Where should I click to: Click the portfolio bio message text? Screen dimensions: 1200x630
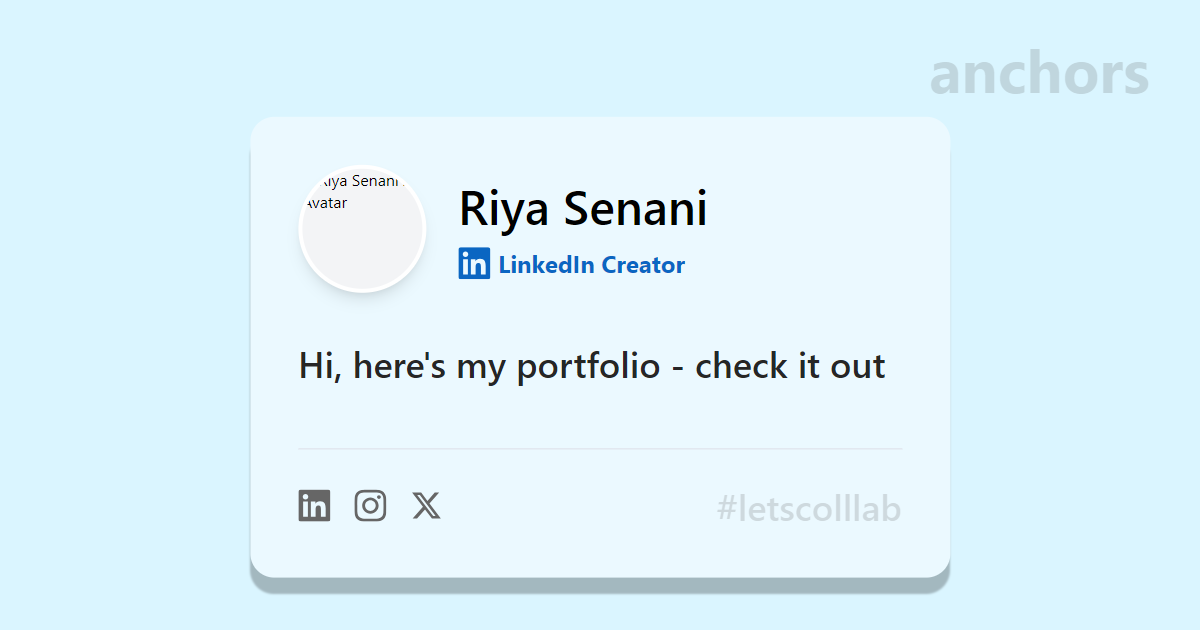[x=591, y=366]
